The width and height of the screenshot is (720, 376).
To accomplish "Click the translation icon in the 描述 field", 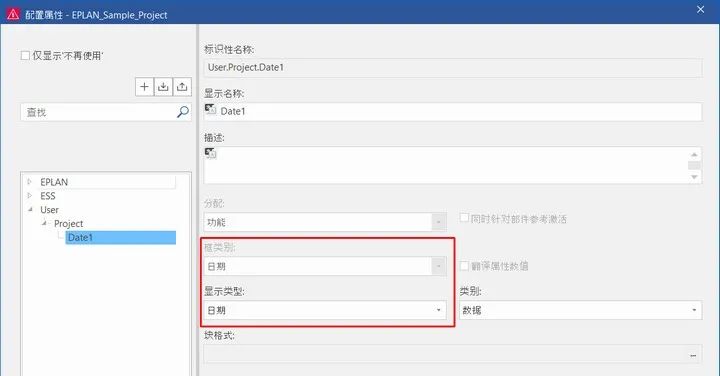I will pos(210,153).
